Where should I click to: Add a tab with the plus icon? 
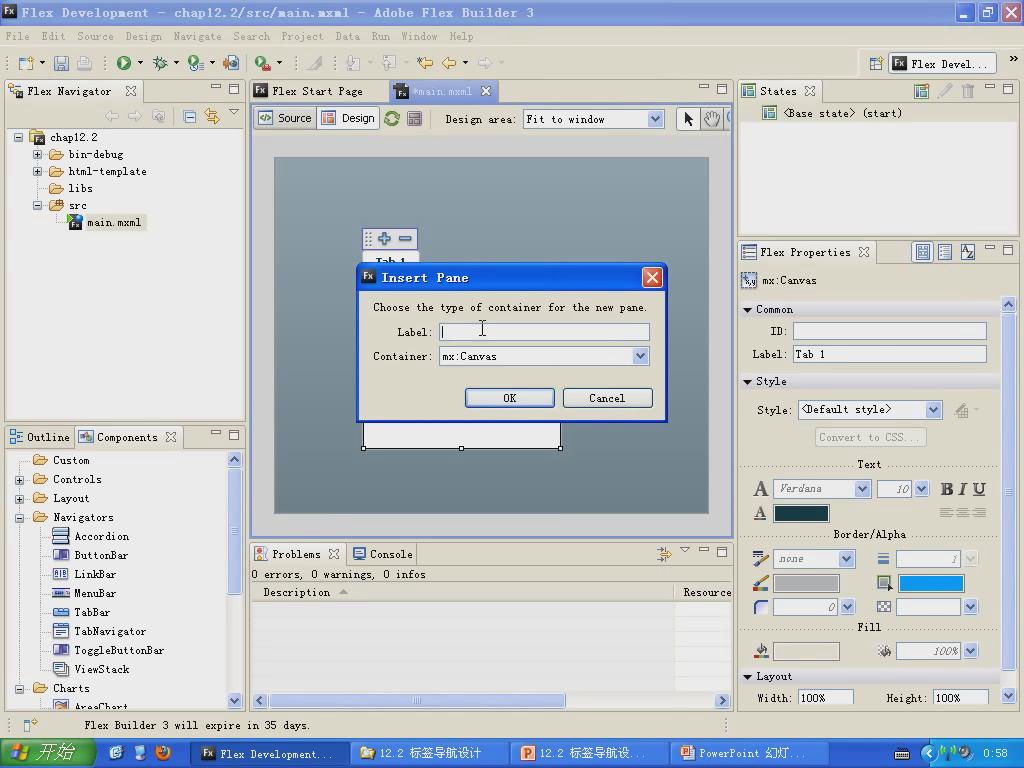pos(384,238)
